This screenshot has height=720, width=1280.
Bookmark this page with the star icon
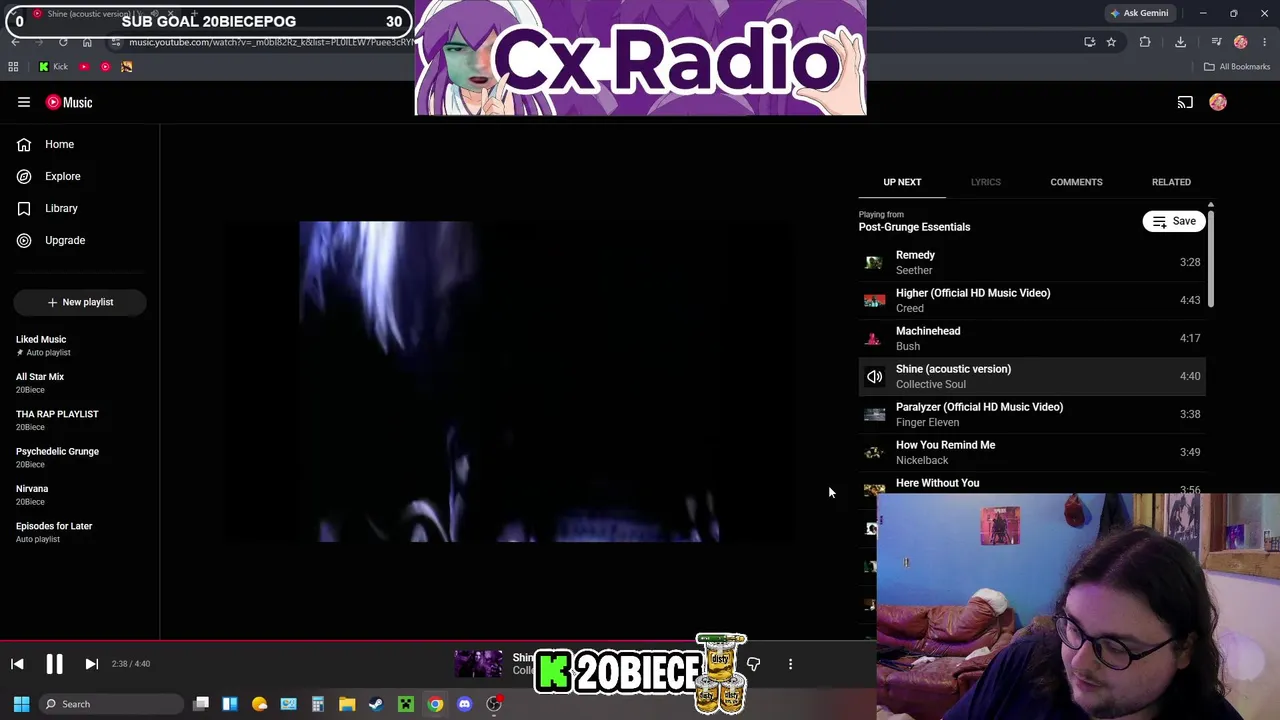click(1111, 42)
